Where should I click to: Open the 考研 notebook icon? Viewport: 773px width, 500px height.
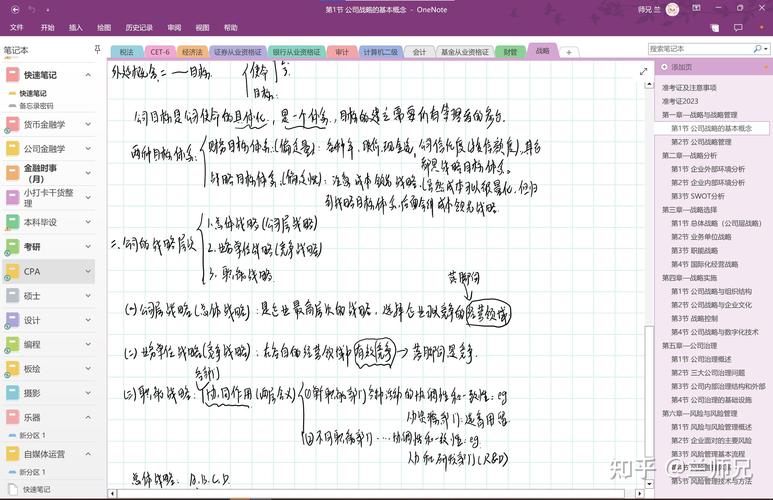tap(12, 246)
